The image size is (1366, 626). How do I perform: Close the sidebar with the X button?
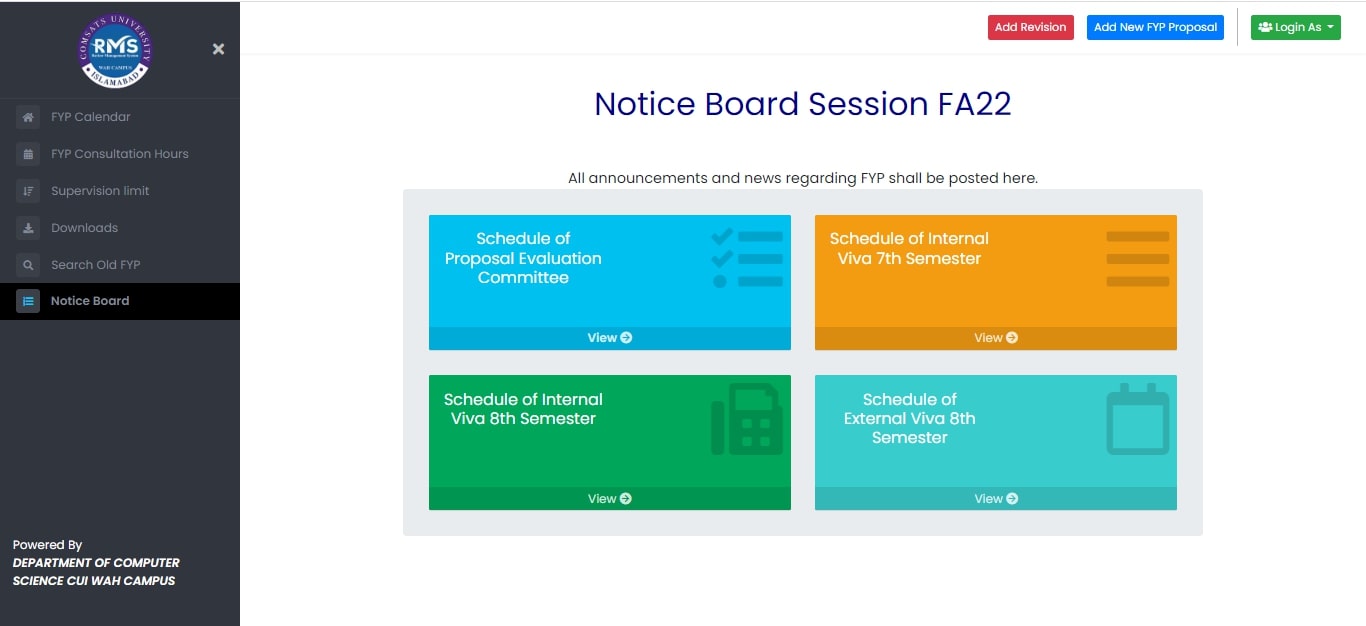218,49
